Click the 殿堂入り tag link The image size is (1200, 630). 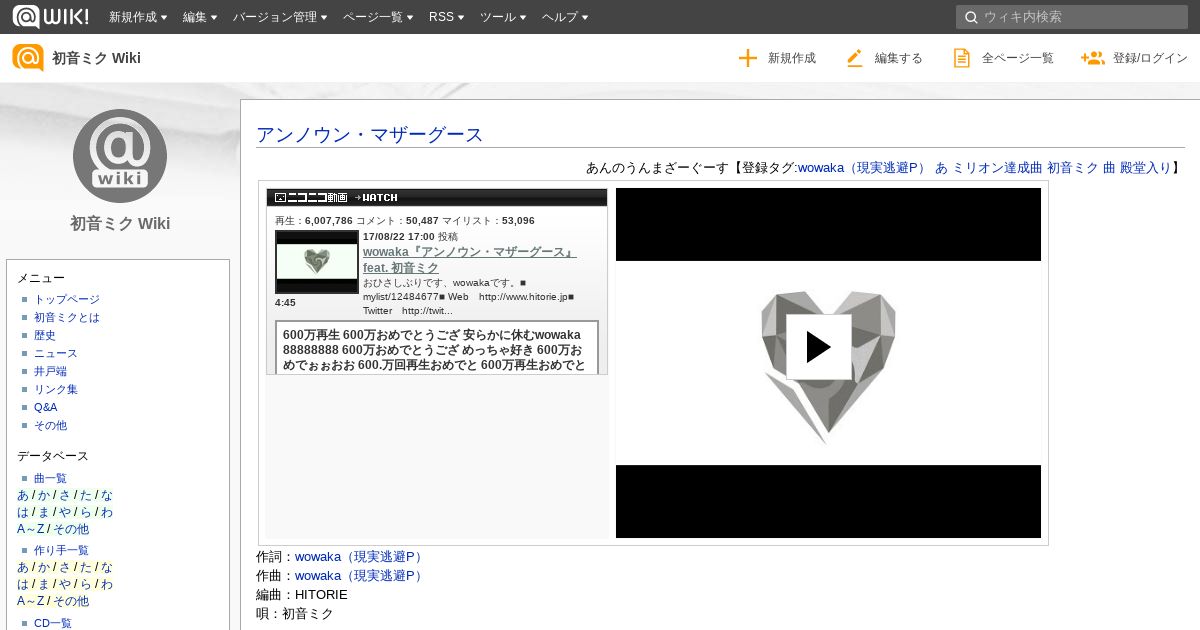[x=1146, y=168]
